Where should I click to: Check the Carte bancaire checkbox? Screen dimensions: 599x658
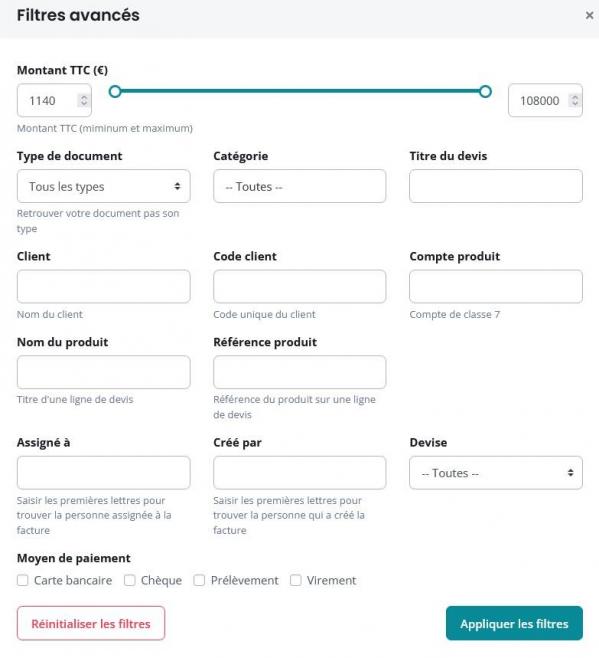click(x=23, y=580)
